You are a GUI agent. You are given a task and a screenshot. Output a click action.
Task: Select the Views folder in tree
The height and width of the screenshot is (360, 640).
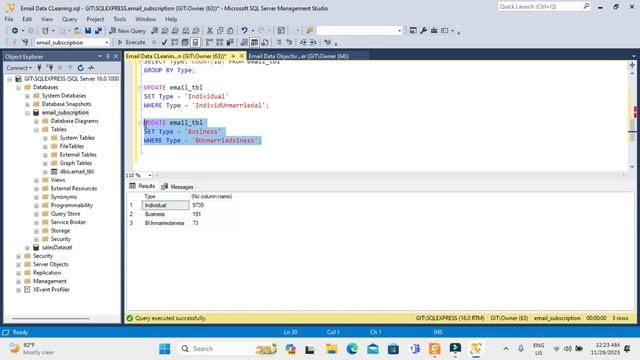(58, 180)
